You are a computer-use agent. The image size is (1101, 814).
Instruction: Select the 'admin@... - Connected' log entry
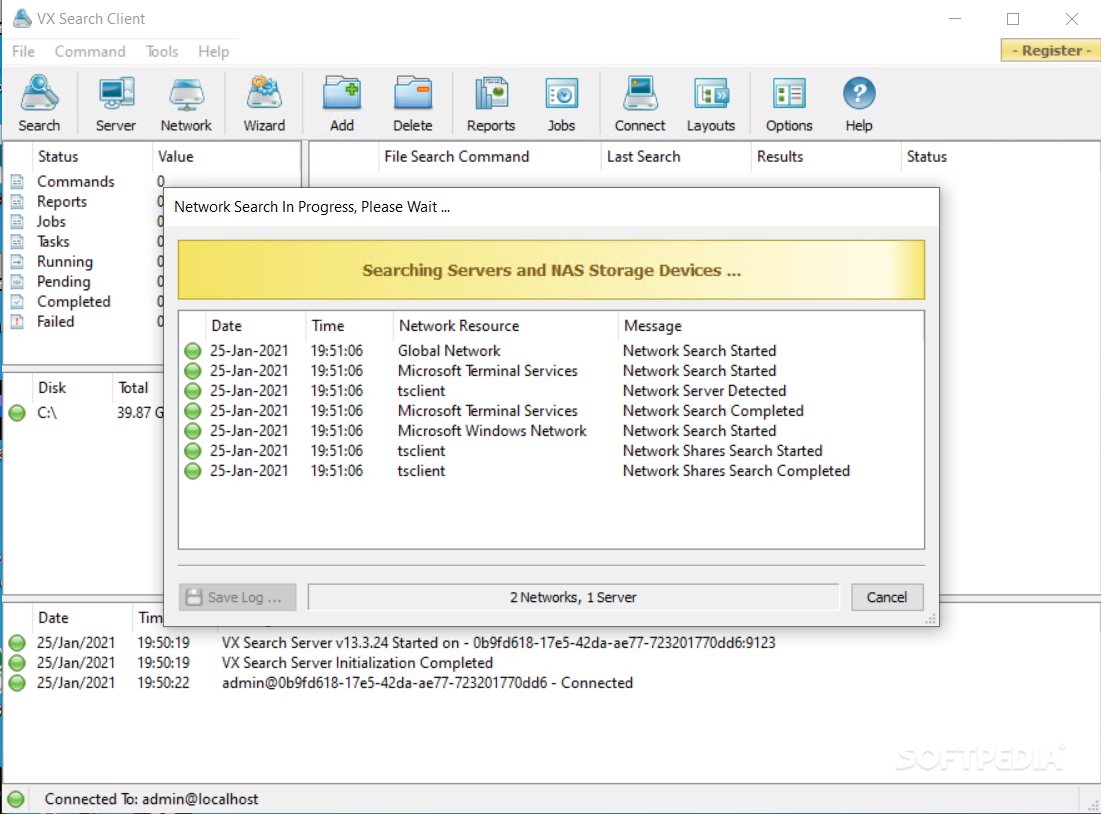tap(427, 683)
